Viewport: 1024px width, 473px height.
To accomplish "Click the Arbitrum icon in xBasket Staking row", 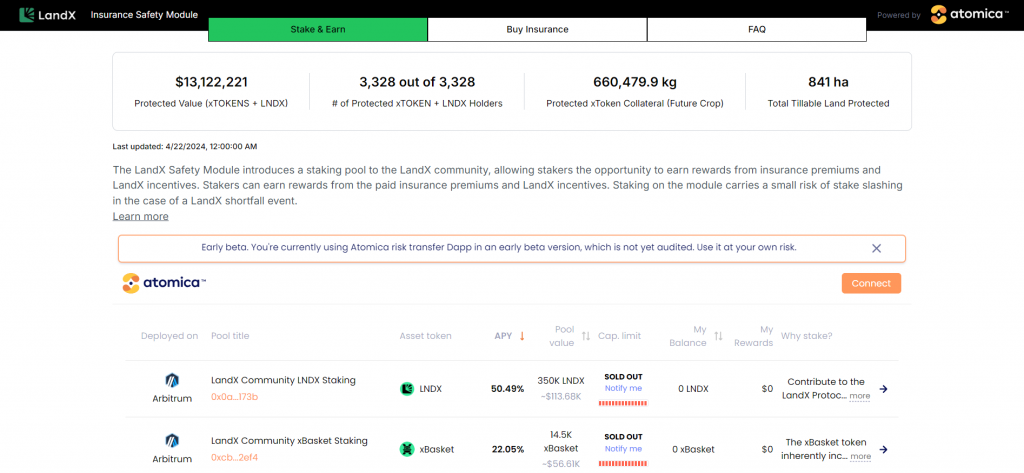I will (172, 441).
